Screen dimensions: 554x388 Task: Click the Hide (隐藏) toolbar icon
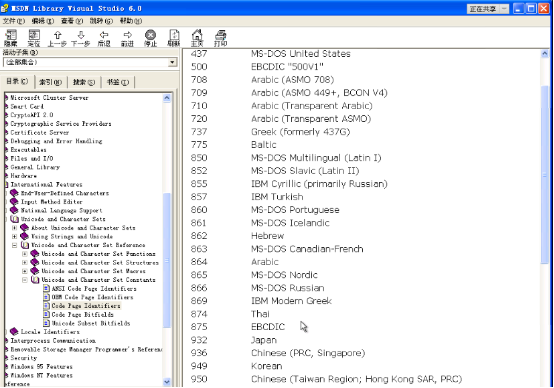click(x=11, y=38)
